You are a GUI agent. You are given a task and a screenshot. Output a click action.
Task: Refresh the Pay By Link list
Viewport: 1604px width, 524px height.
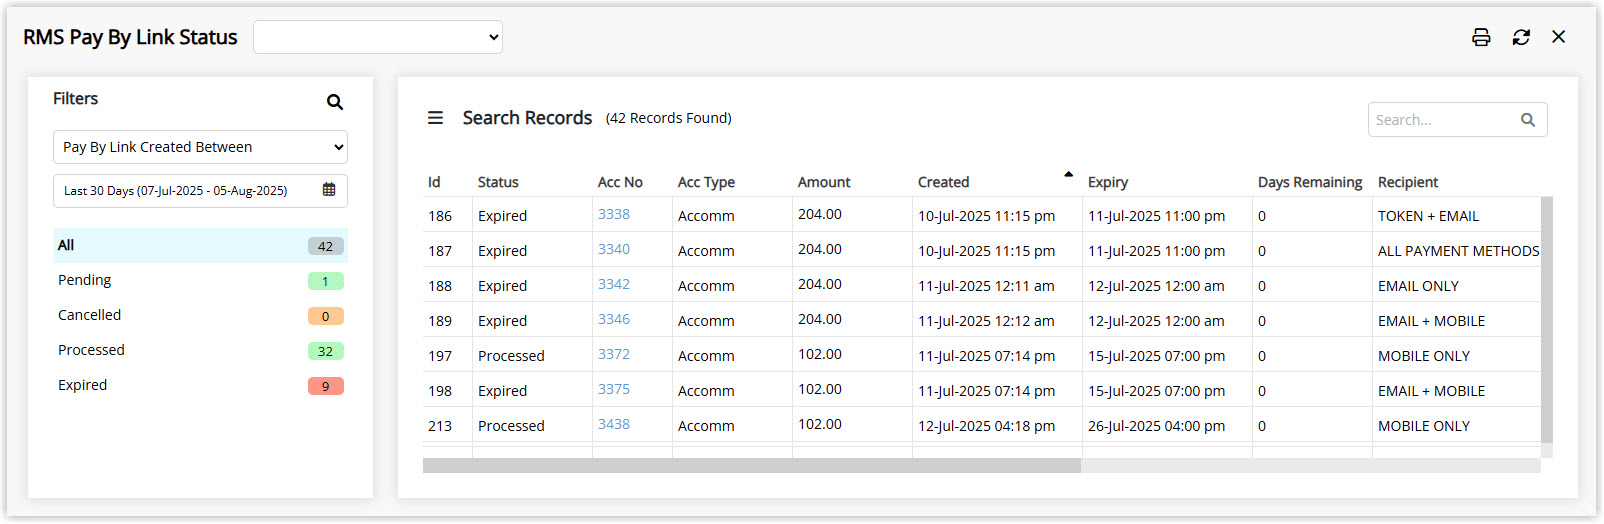pyautogui.click(x=1521, y=37)
